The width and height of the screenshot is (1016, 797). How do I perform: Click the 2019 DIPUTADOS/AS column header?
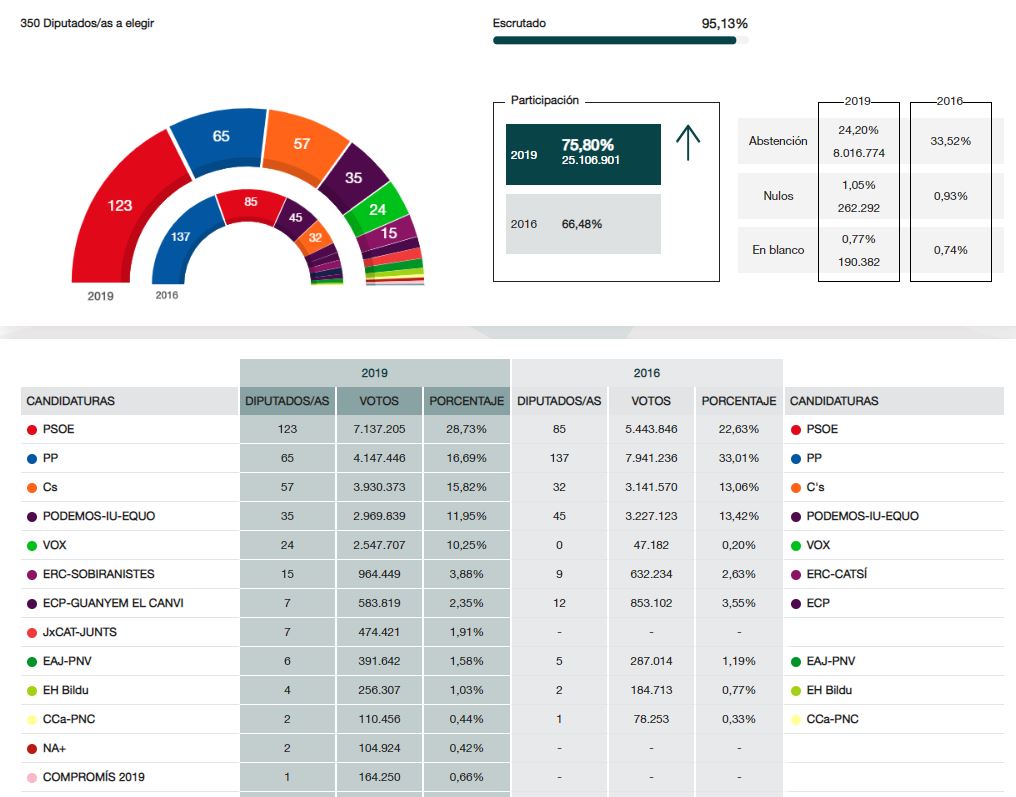287,401
